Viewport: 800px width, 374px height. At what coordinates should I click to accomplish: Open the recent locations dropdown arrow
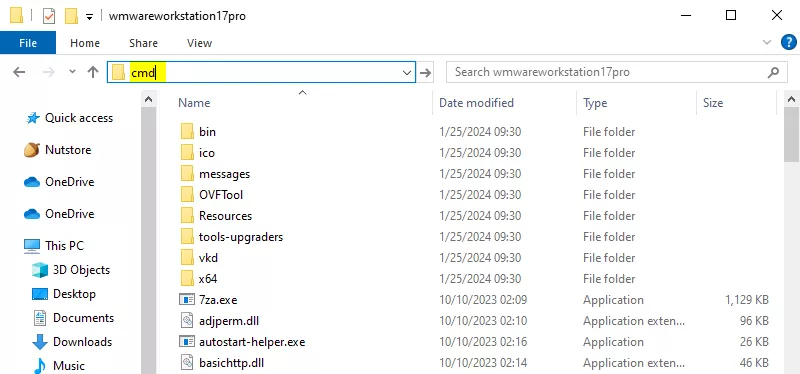[x=72, y=72]
